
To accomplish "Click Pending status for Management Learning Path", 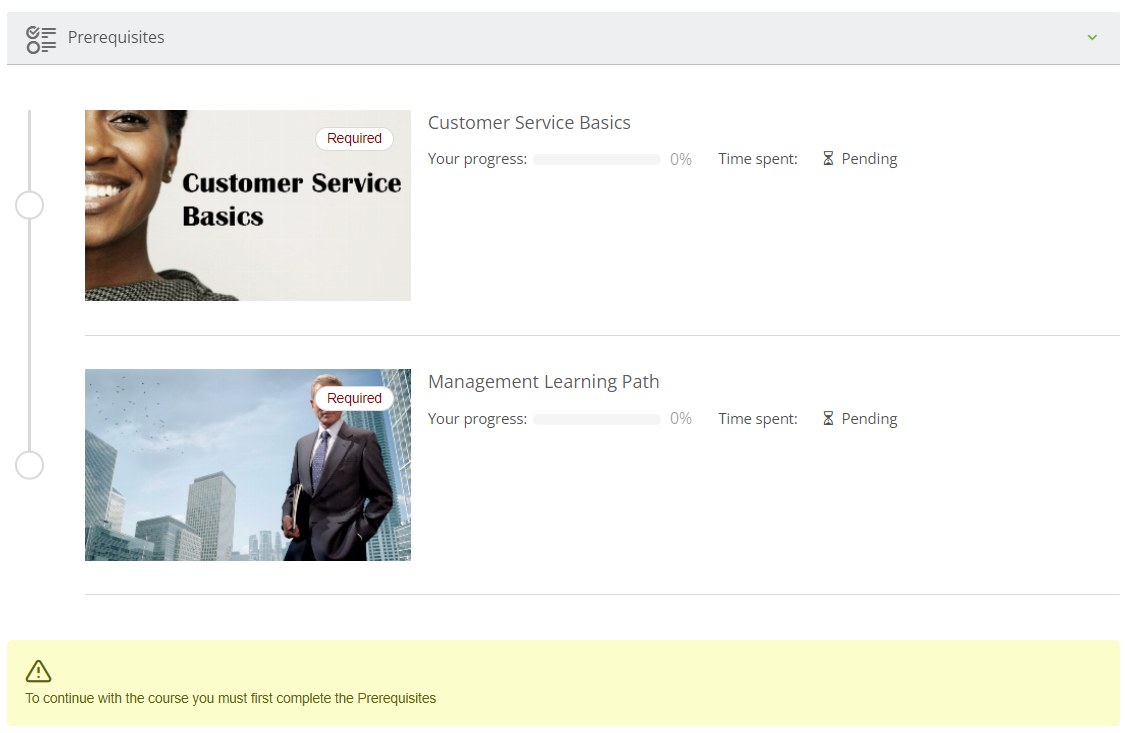I will pos(869,419).
